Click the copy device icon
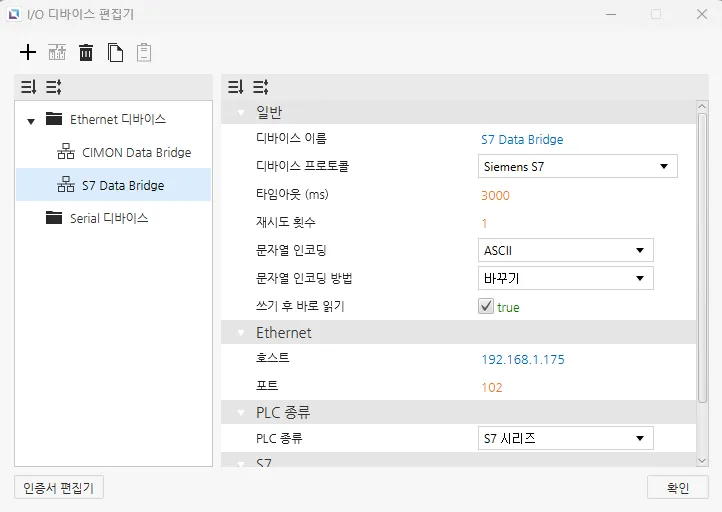The image size is (722, 512). point(116,52)
